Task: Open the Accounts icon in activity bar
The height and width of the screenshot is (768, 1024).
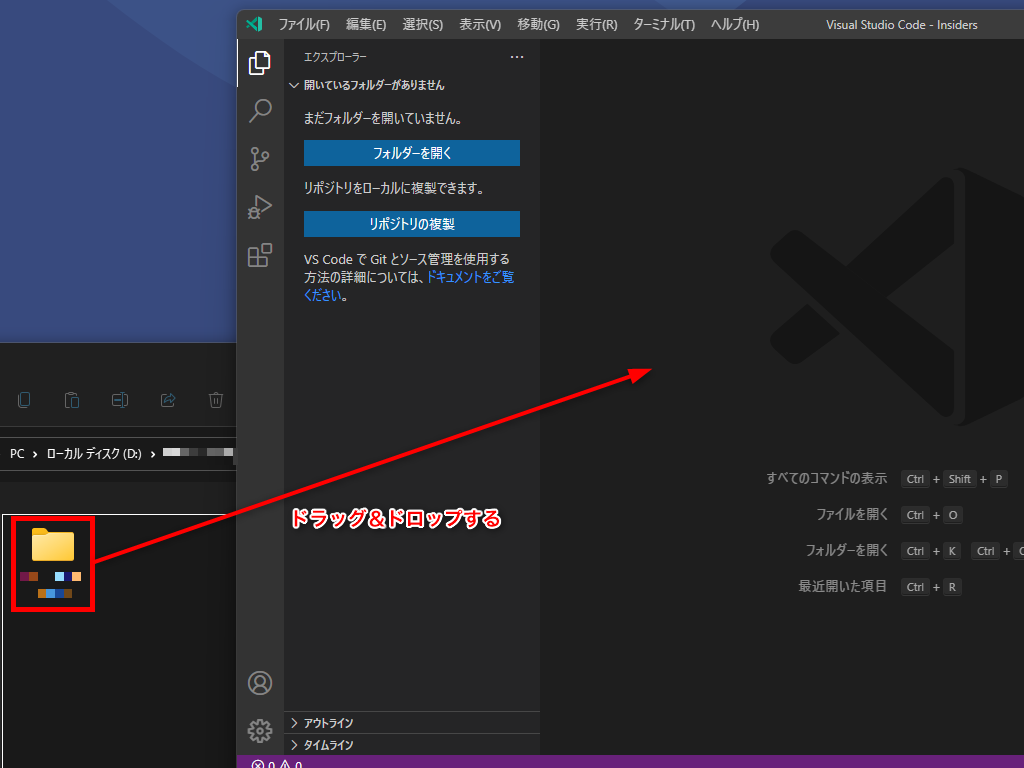Action: click(x=260, y=683)
